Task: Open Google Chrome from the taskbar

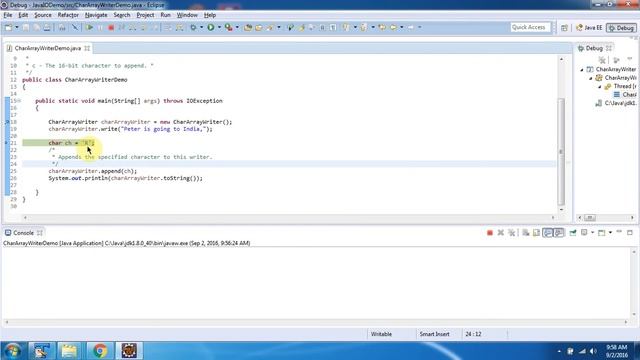Action: [100, 351]
